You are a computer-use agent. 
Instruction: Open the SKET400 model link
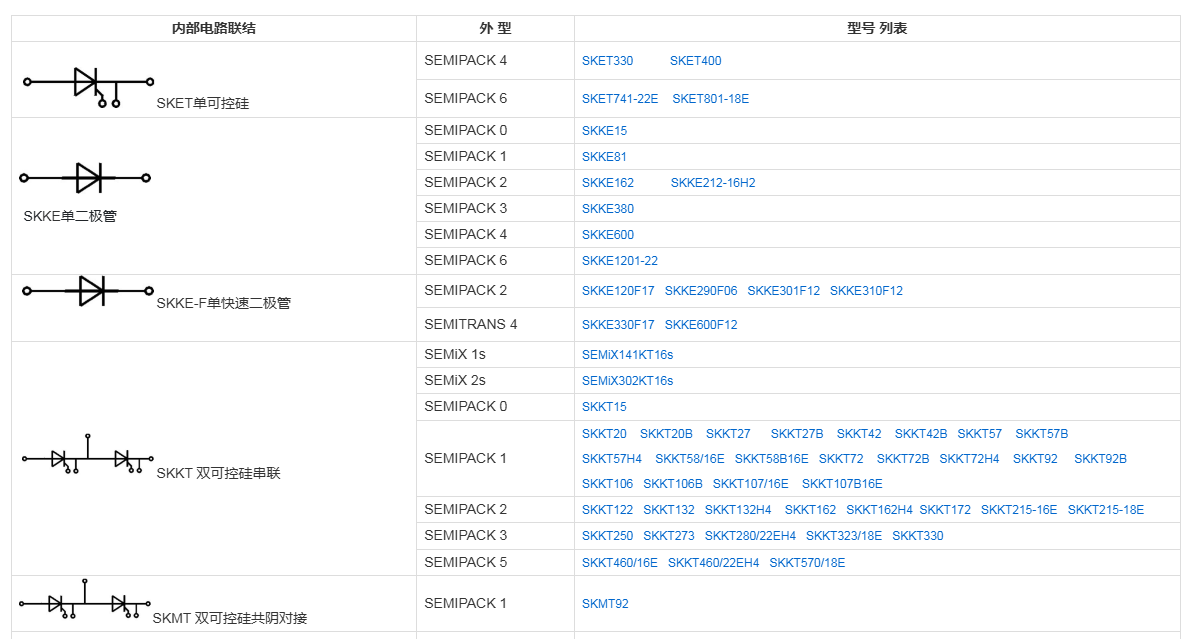click(x=695, y=61)
